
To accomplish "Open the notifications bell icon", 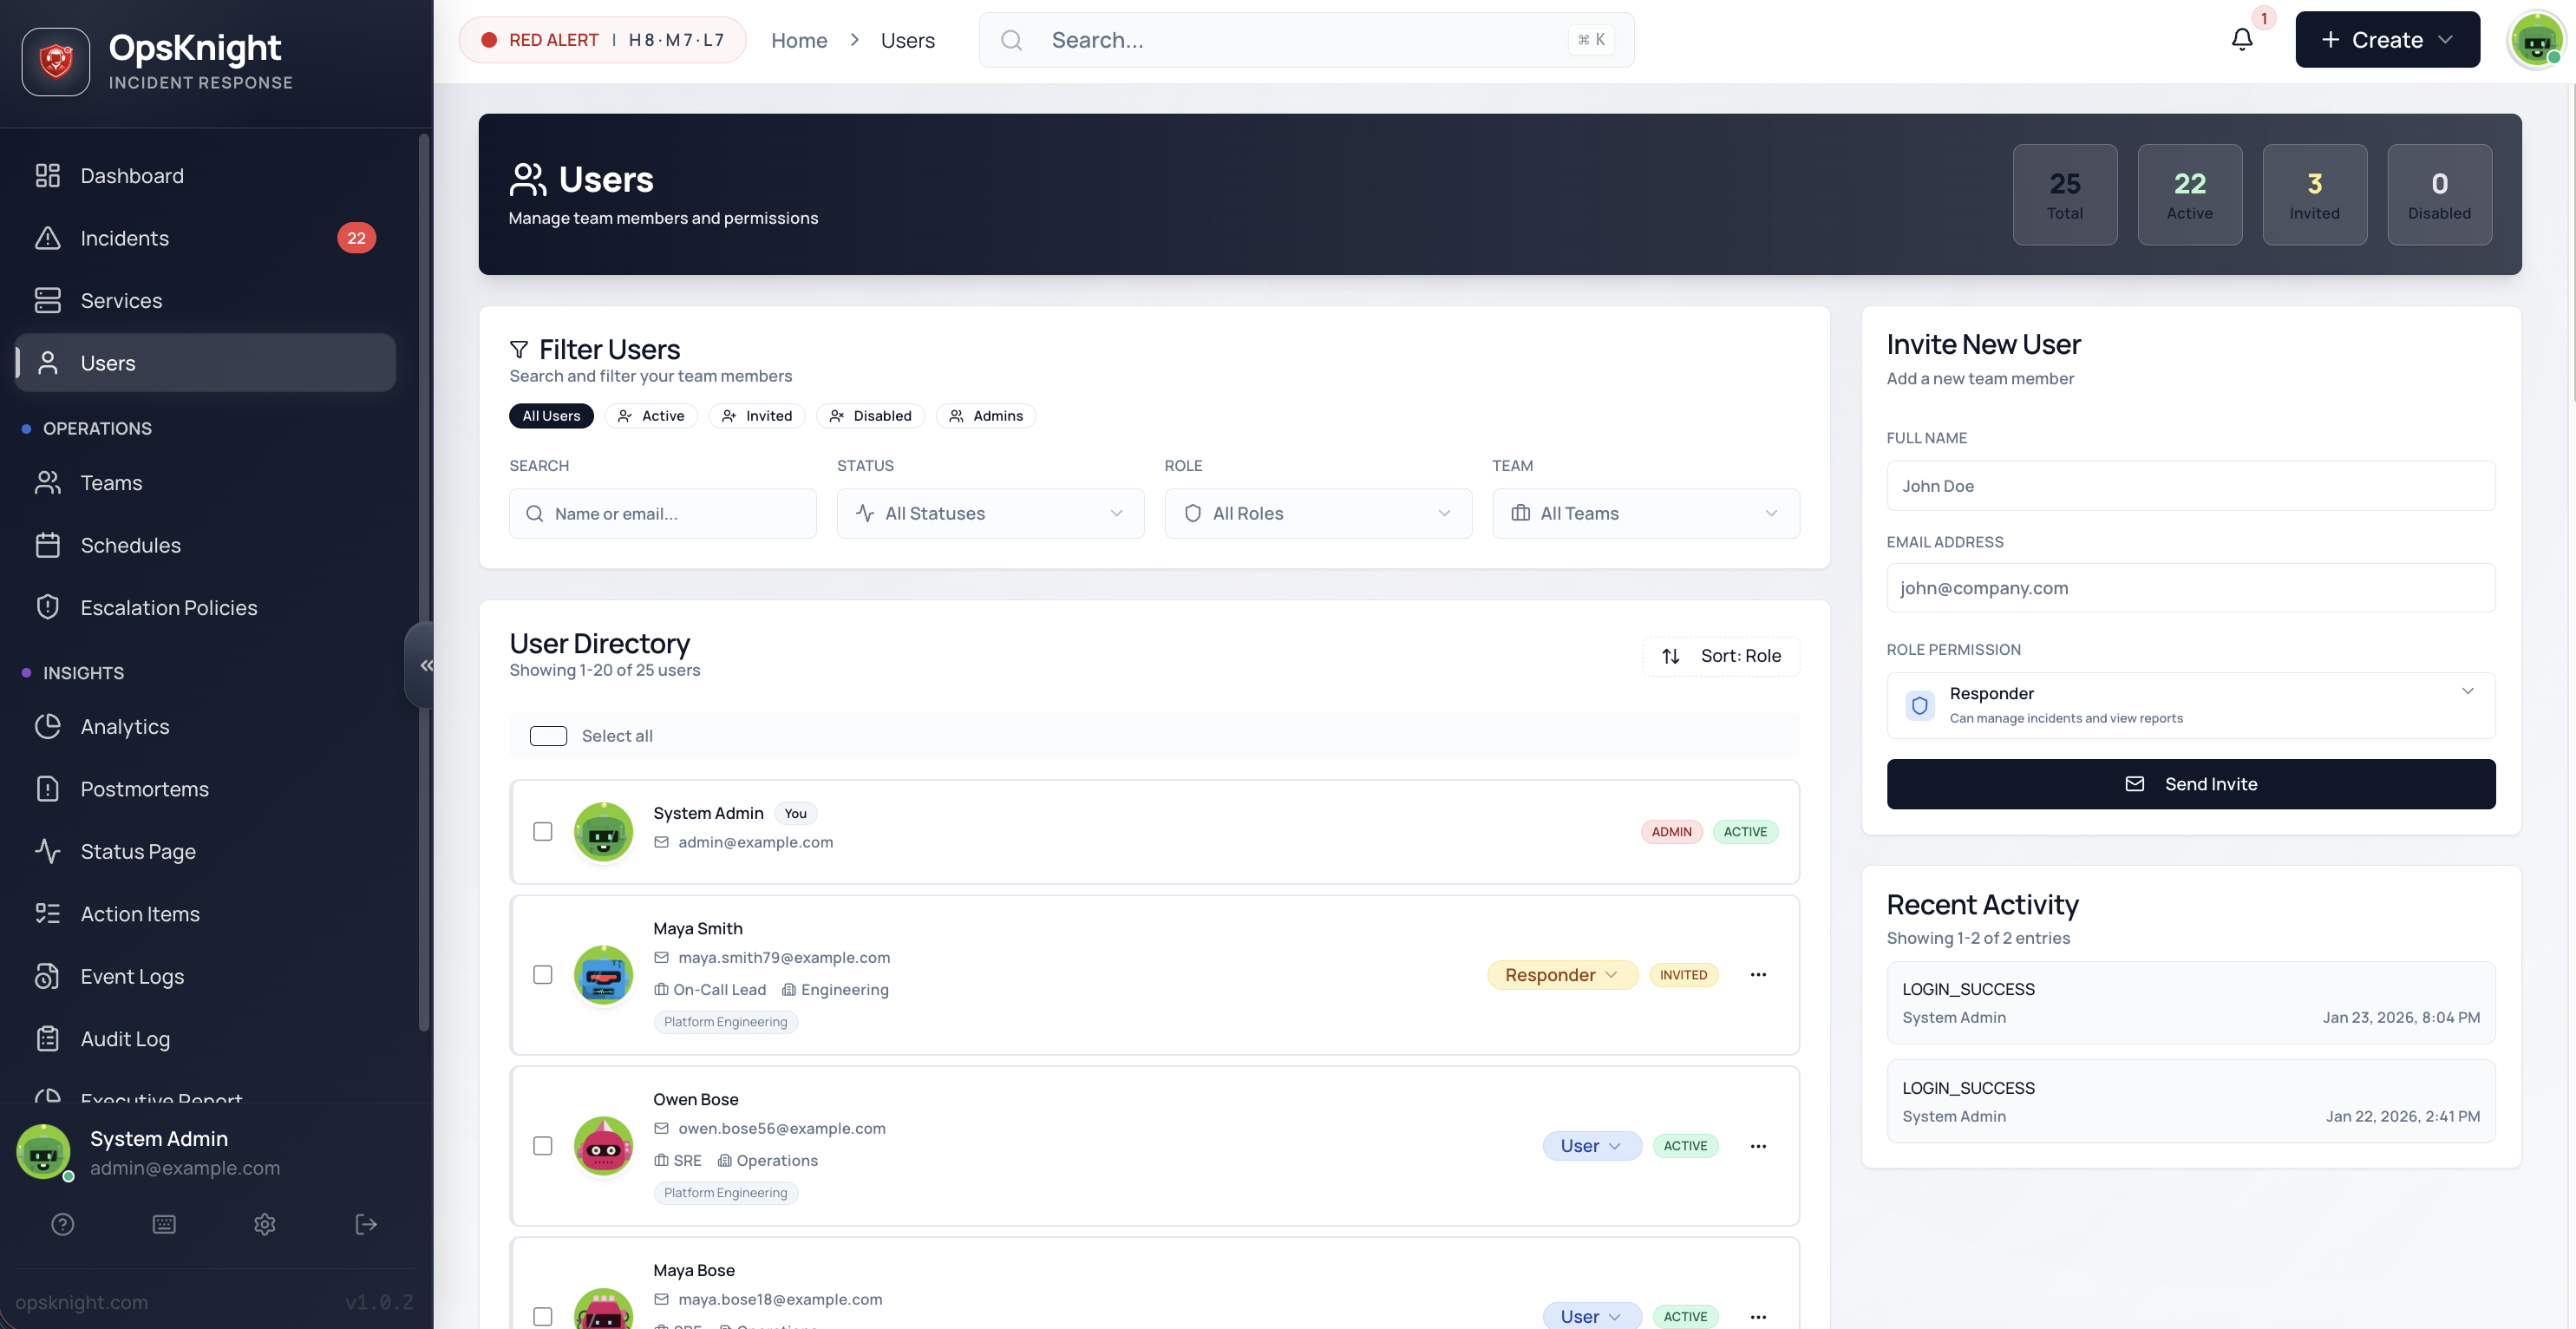I will [2242, 39].
